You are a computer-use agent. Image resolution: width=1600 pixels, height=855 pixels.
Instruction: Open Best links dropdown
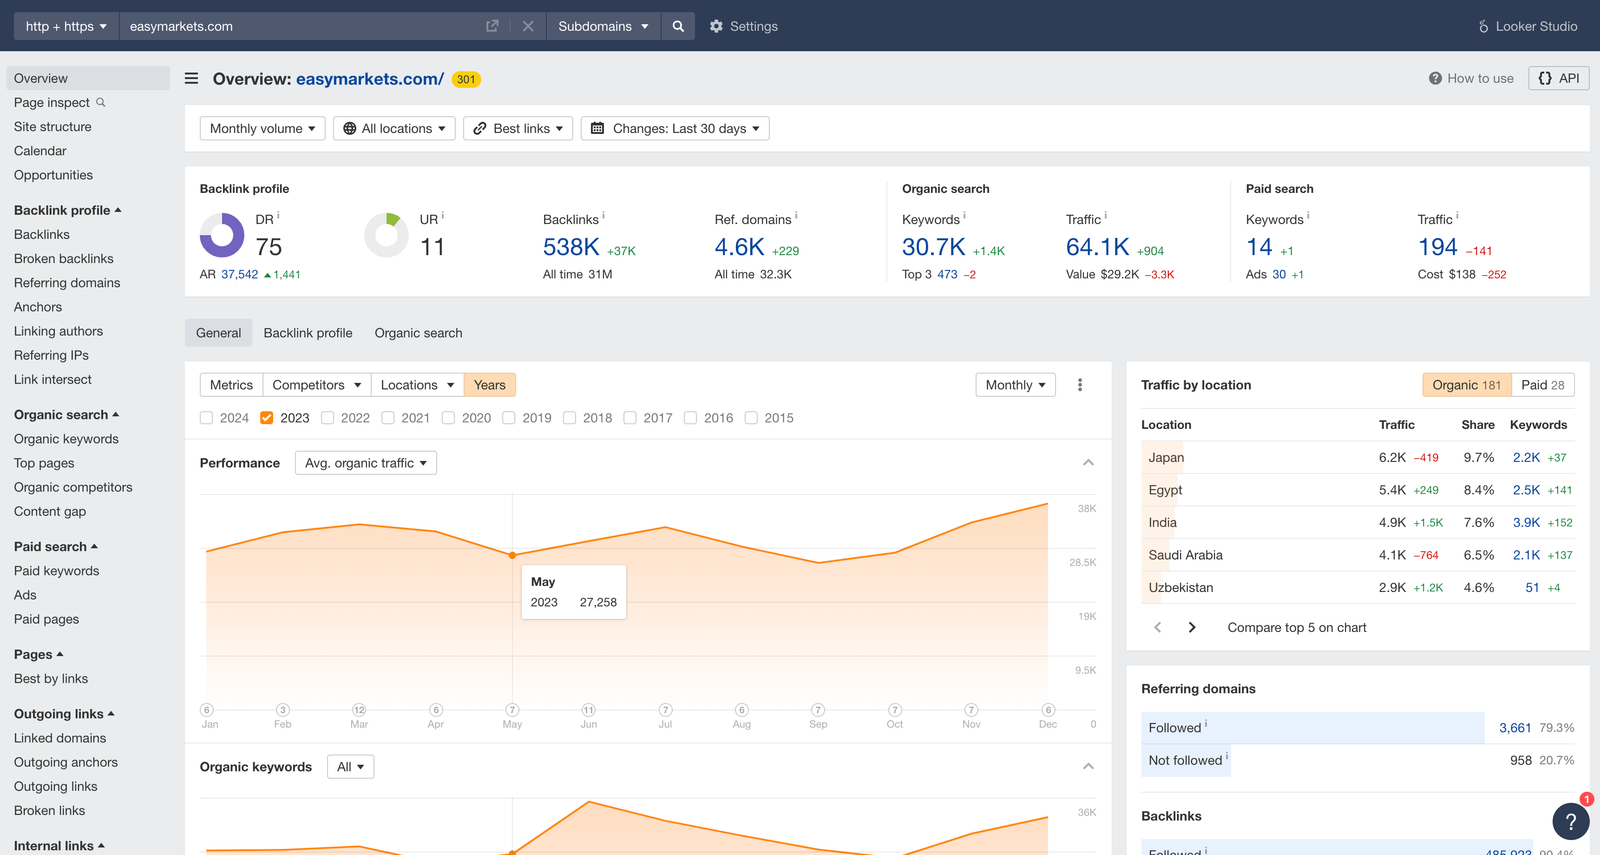[x=518, y=128]
